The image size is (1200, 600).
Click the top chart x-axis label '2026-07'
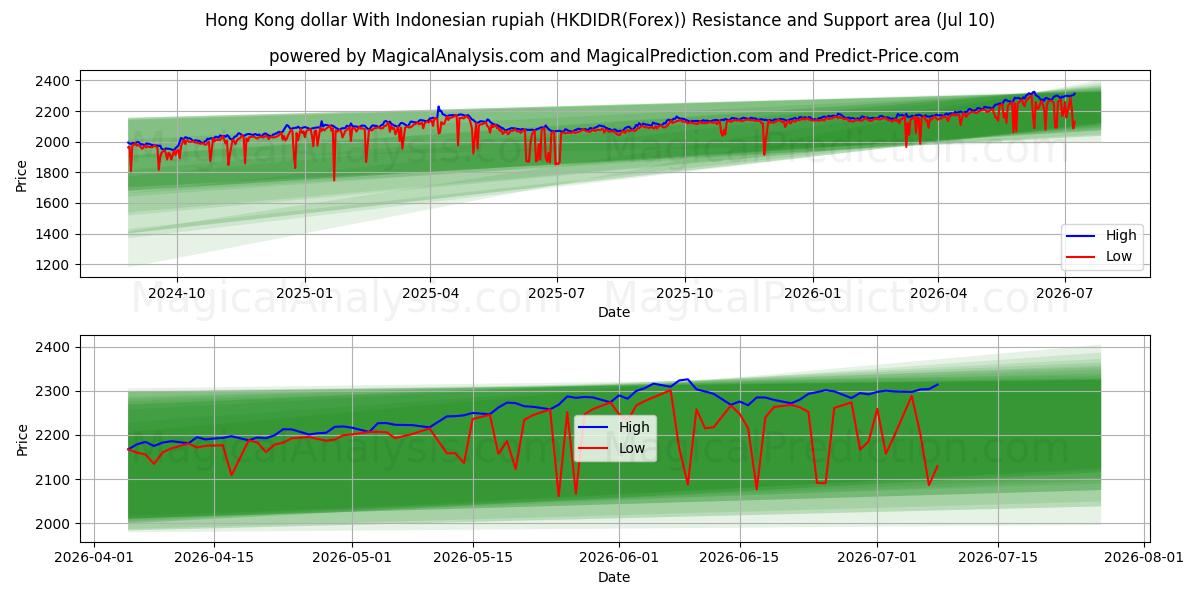point(1063,294)
